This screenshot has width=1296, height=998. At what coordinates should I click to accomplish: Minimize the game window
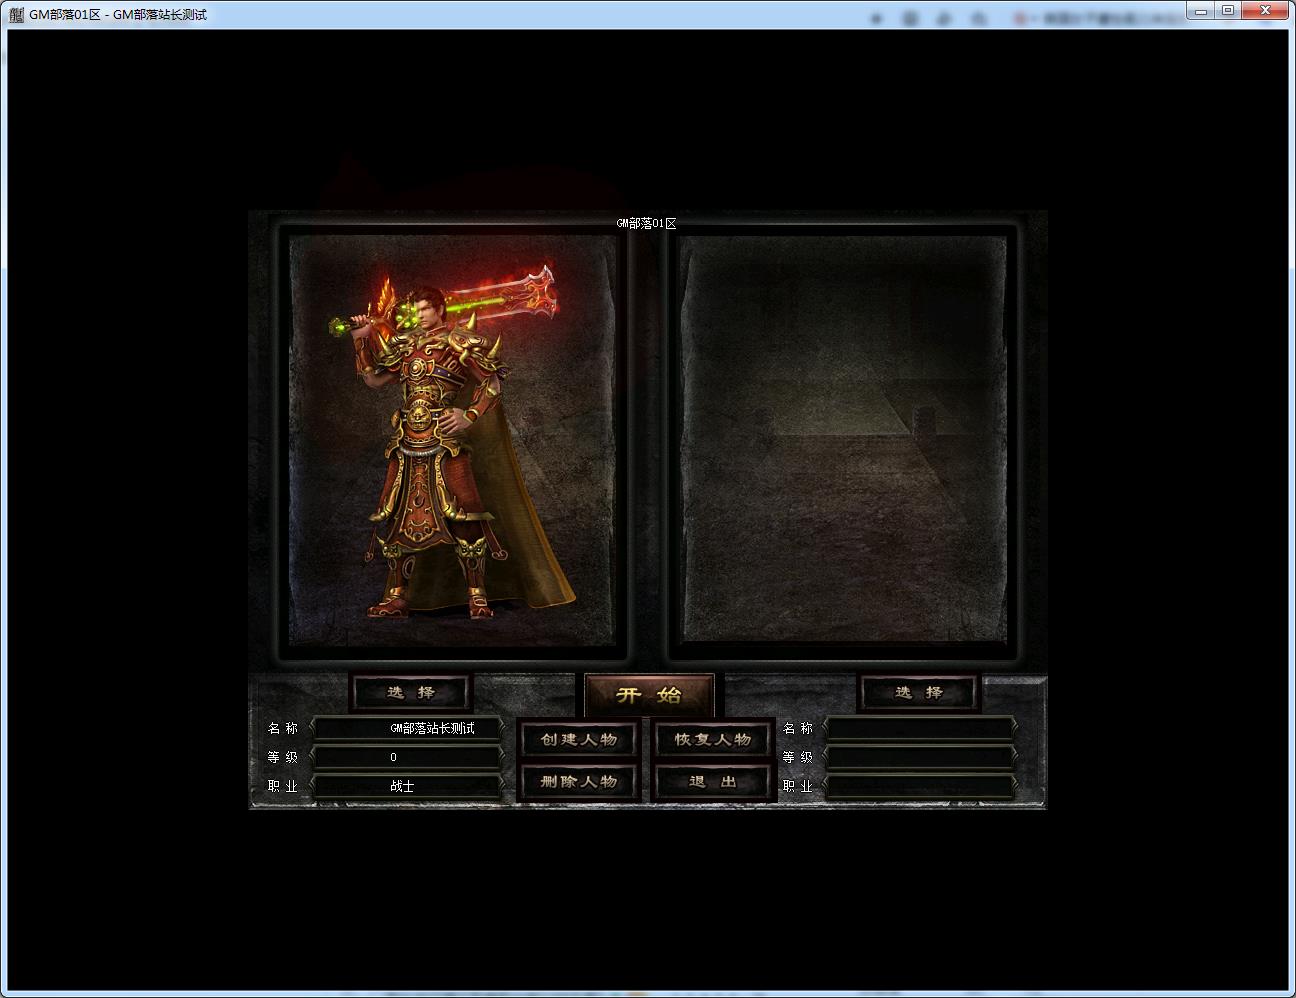coord(1203,10)
